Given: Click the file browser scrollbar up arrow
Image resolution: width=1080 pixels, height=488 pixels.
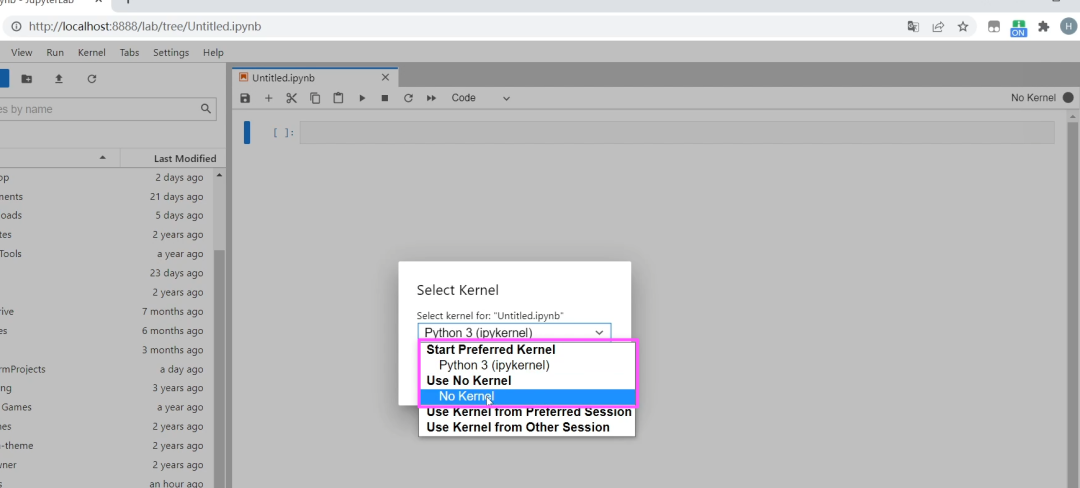Looking at the screenshot, I should click(219, 176).
